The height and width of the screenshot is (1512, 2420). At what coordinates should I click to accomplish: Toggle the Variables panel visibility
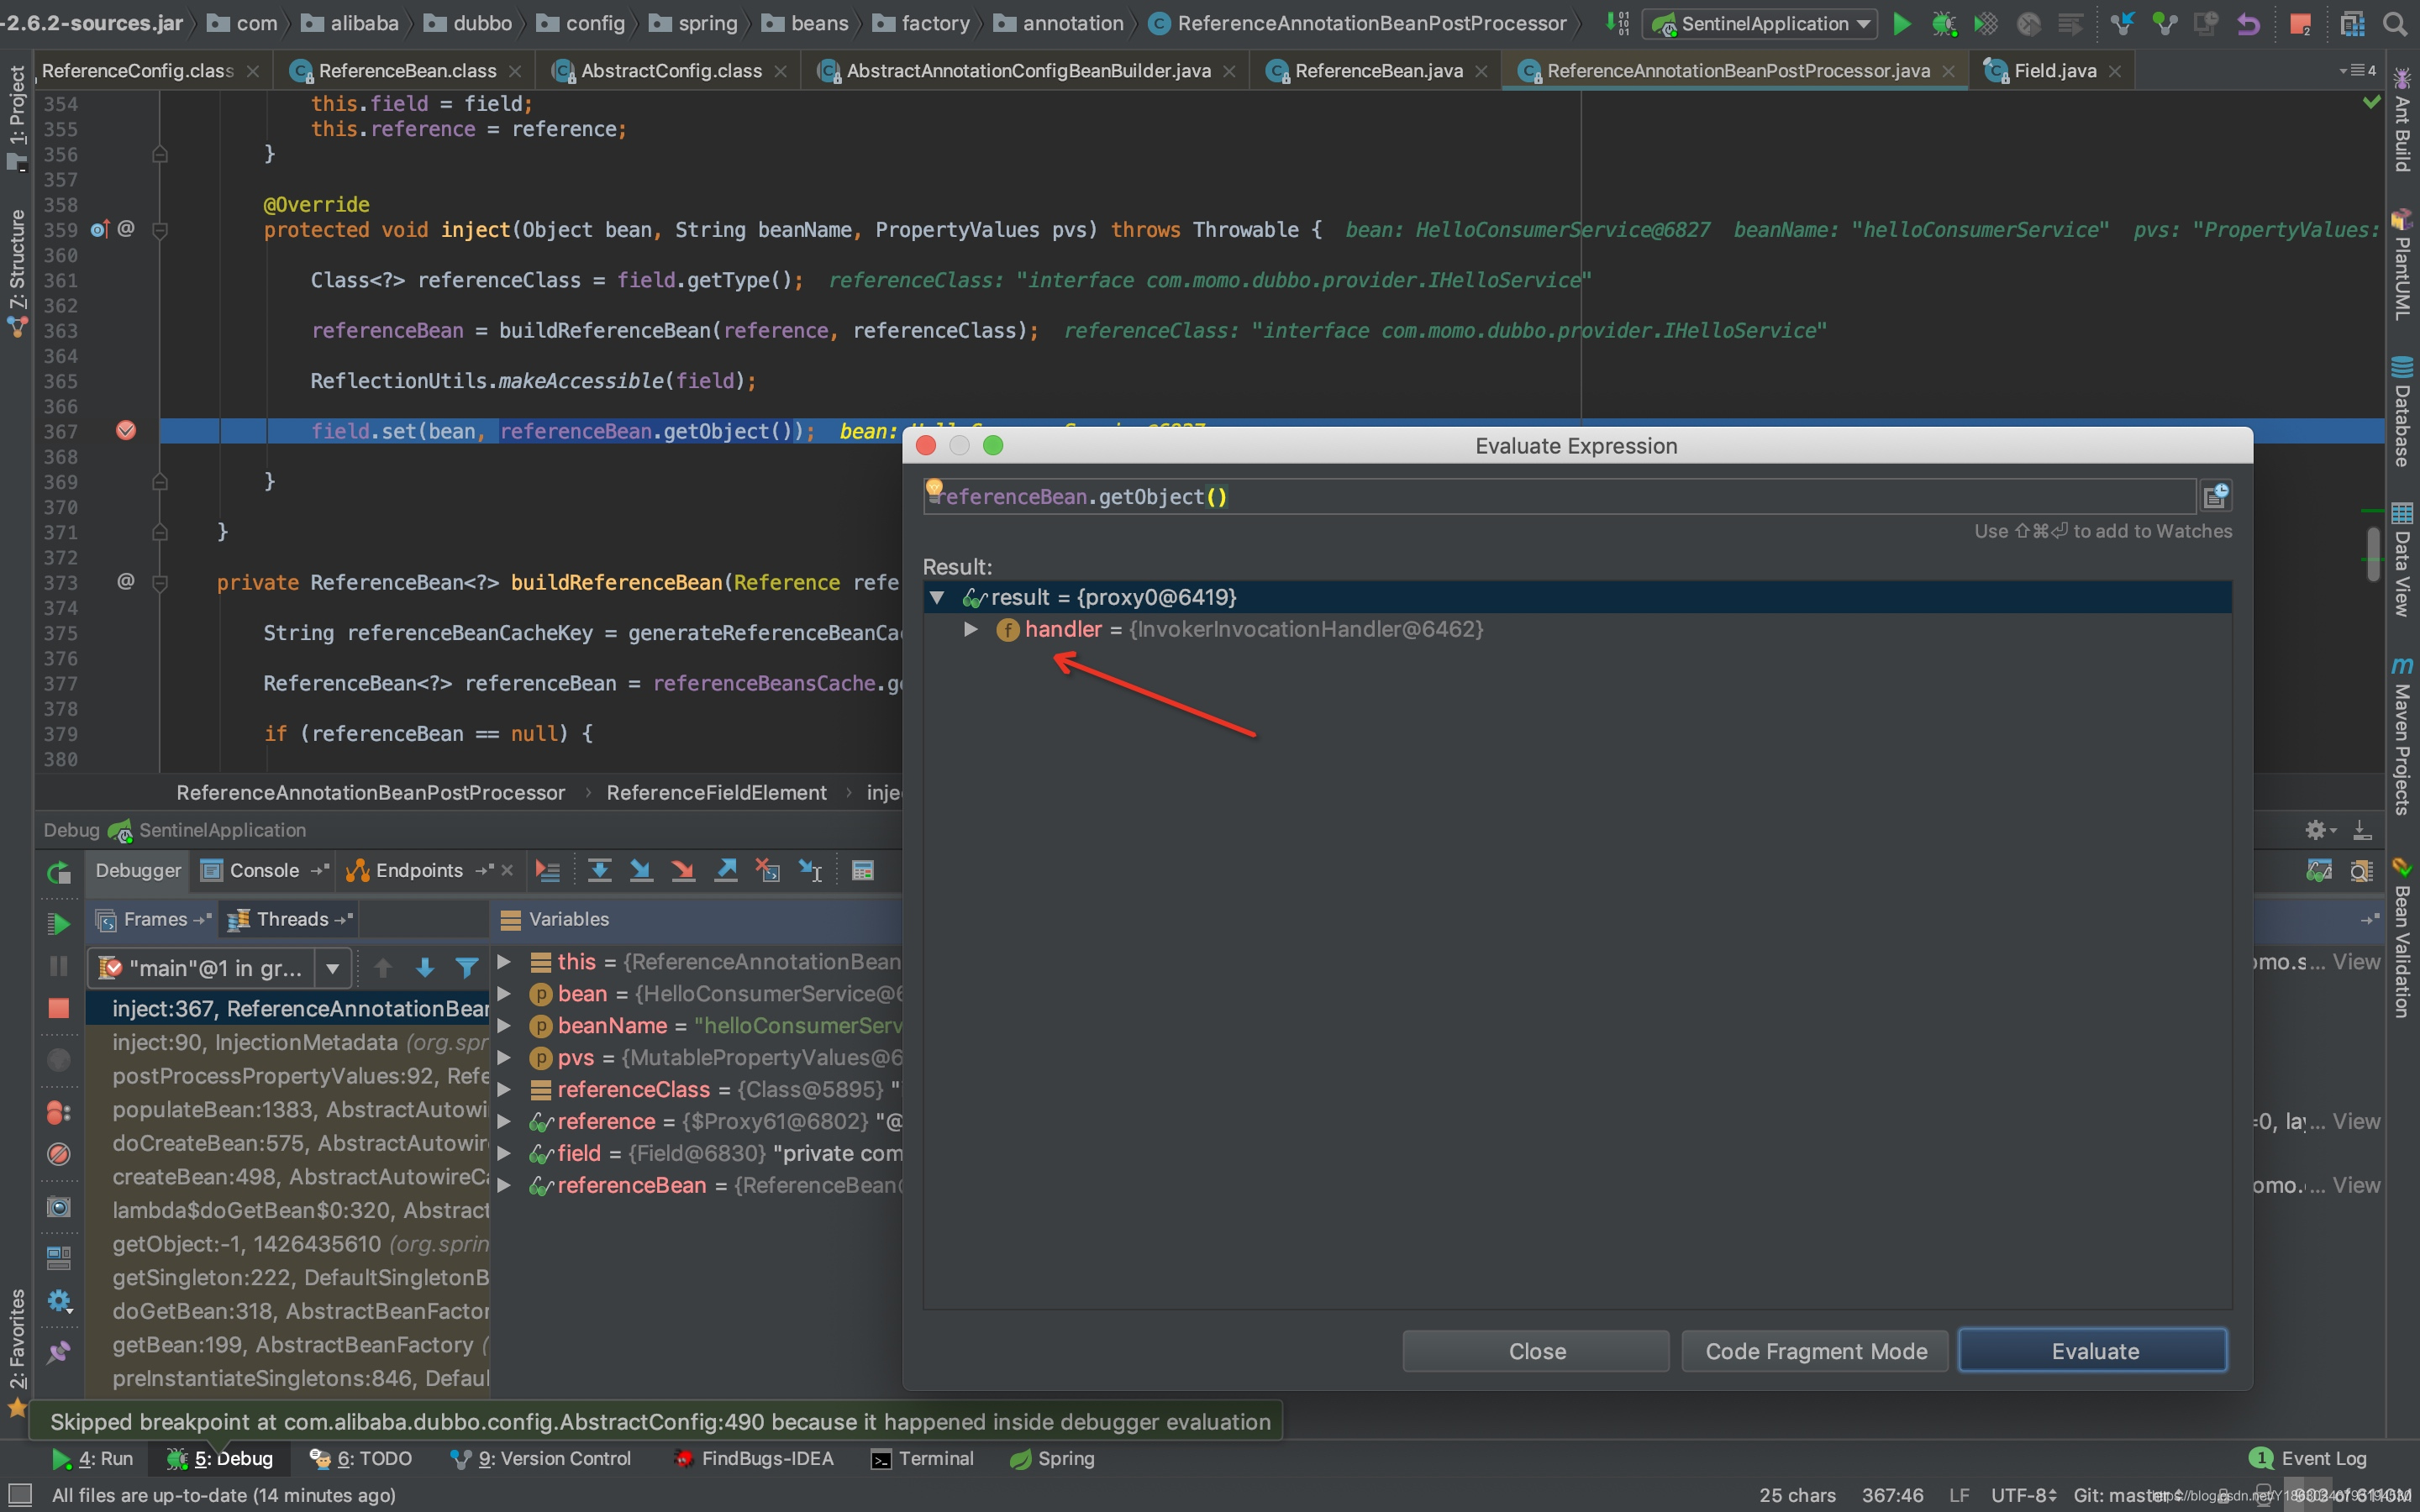(566, 918)
